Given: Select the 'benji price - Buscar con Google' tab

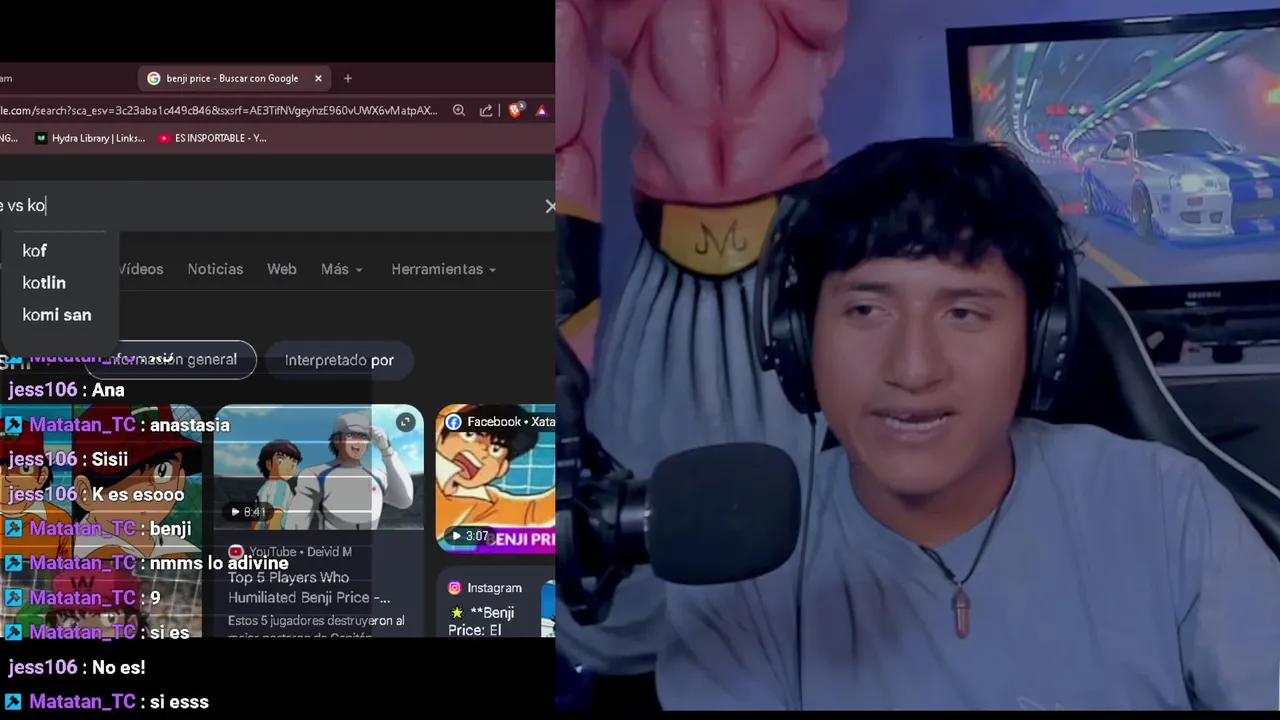Looking at the screenshot, I should coord(236,78).
